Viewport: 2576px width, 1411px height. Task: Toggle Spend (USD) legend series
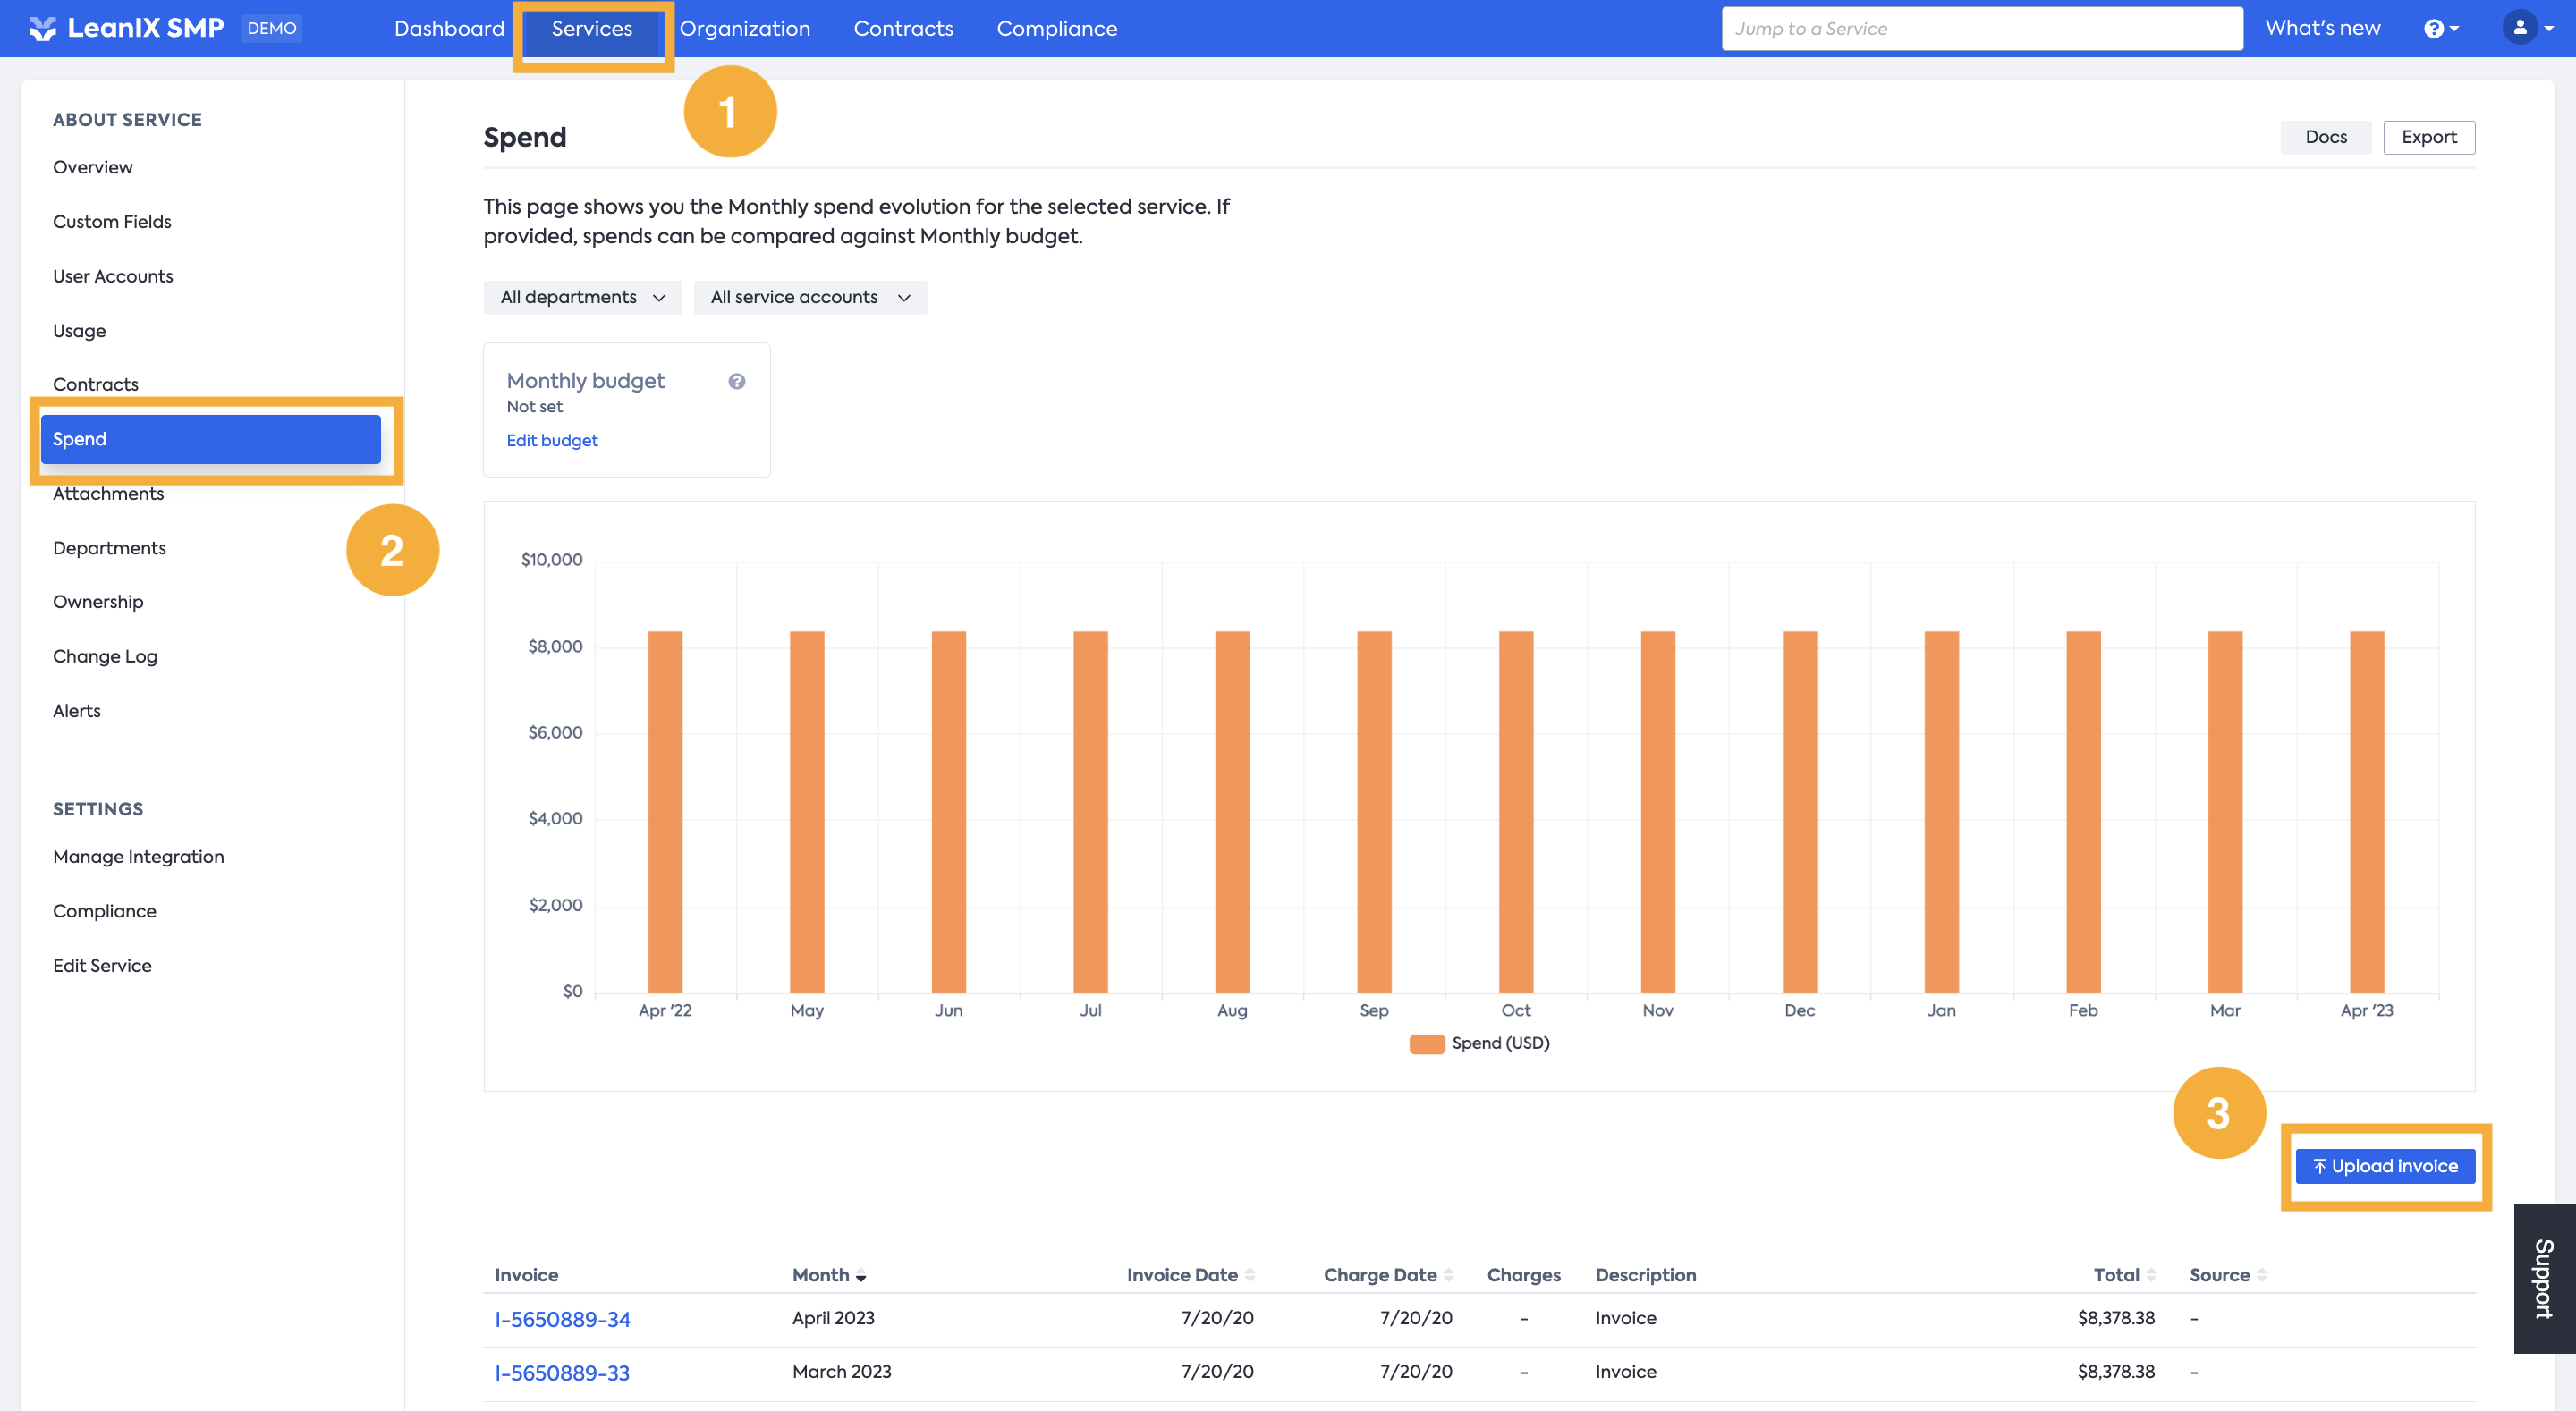tap(1479, 1043)
